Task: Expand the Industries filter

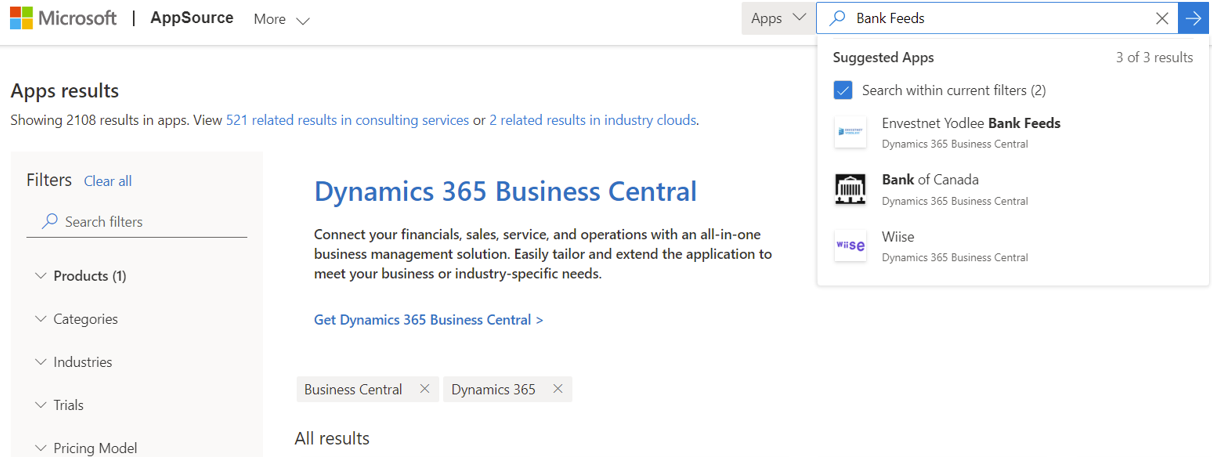Action: tap(73, 362)
